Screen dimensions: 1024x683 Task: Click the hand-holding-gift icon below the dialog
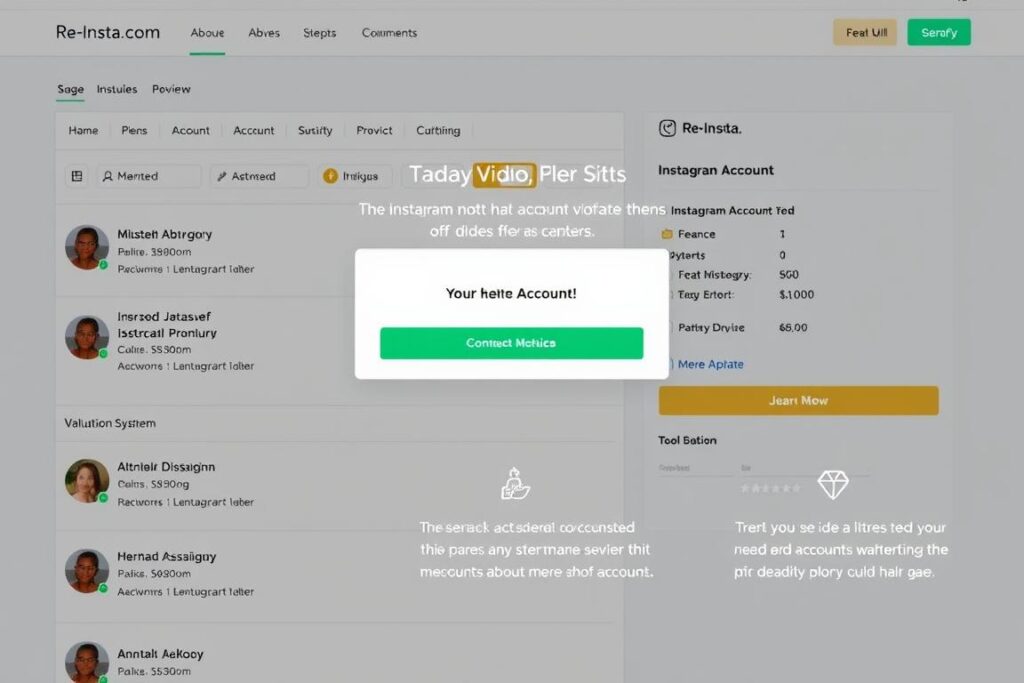click(x=515, y=484)
